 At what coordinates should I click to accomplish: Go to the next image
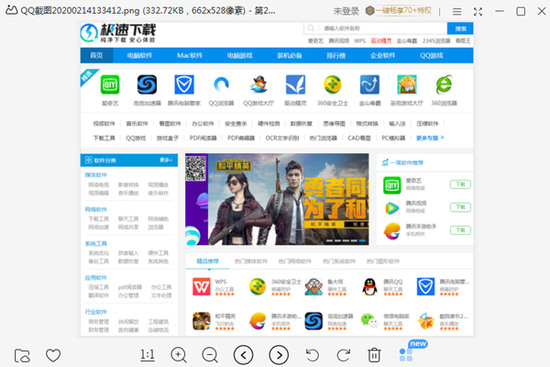click(279, 355)
